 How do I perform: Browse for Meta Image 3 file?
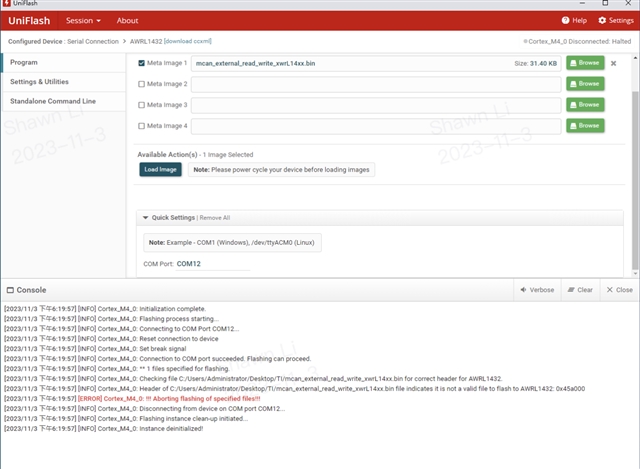click(x=585, y=104)
